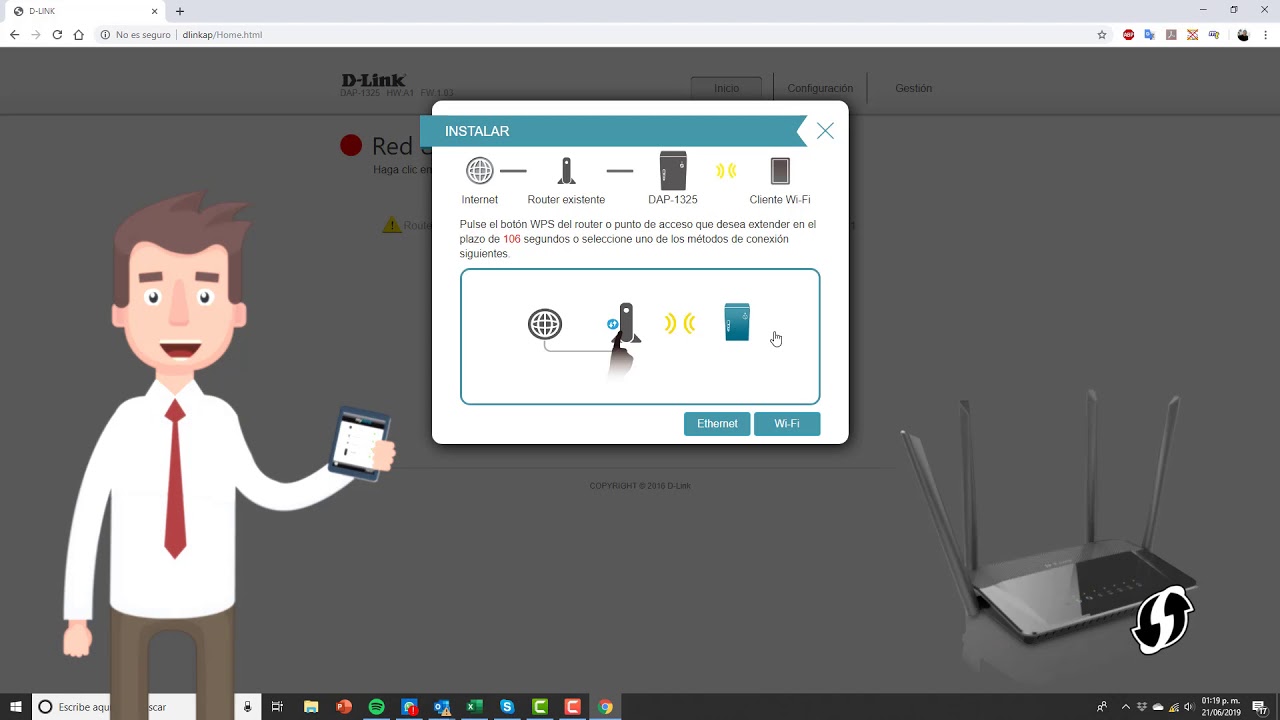Open the Google Translate extension
1280x720 pixels.
click(1150, 34)
